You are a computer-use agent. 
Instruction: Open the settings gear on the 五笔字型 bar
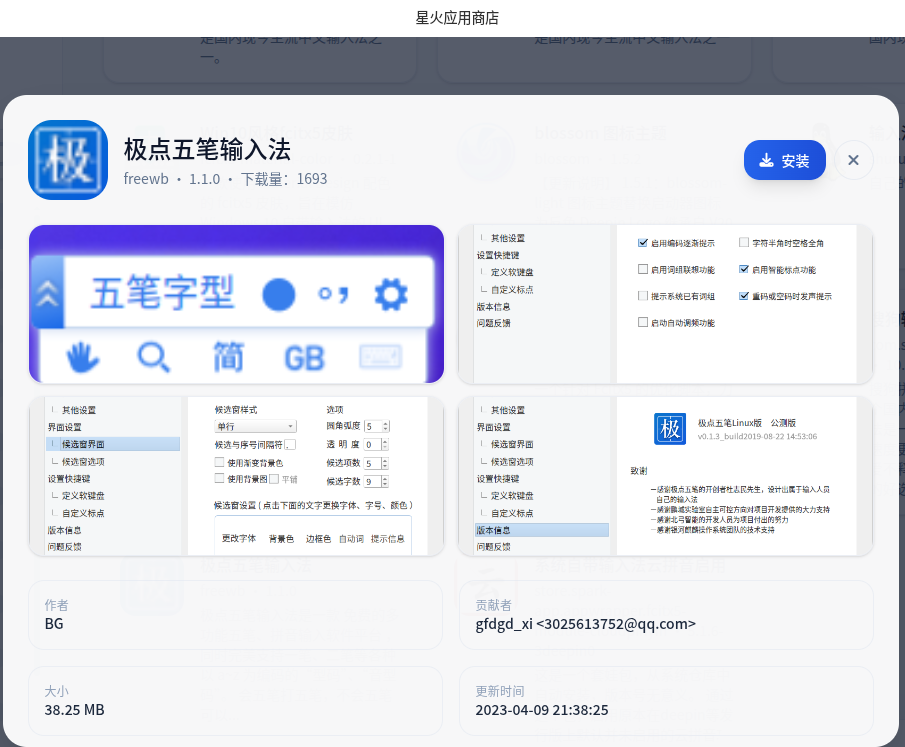tap(391, 292)
